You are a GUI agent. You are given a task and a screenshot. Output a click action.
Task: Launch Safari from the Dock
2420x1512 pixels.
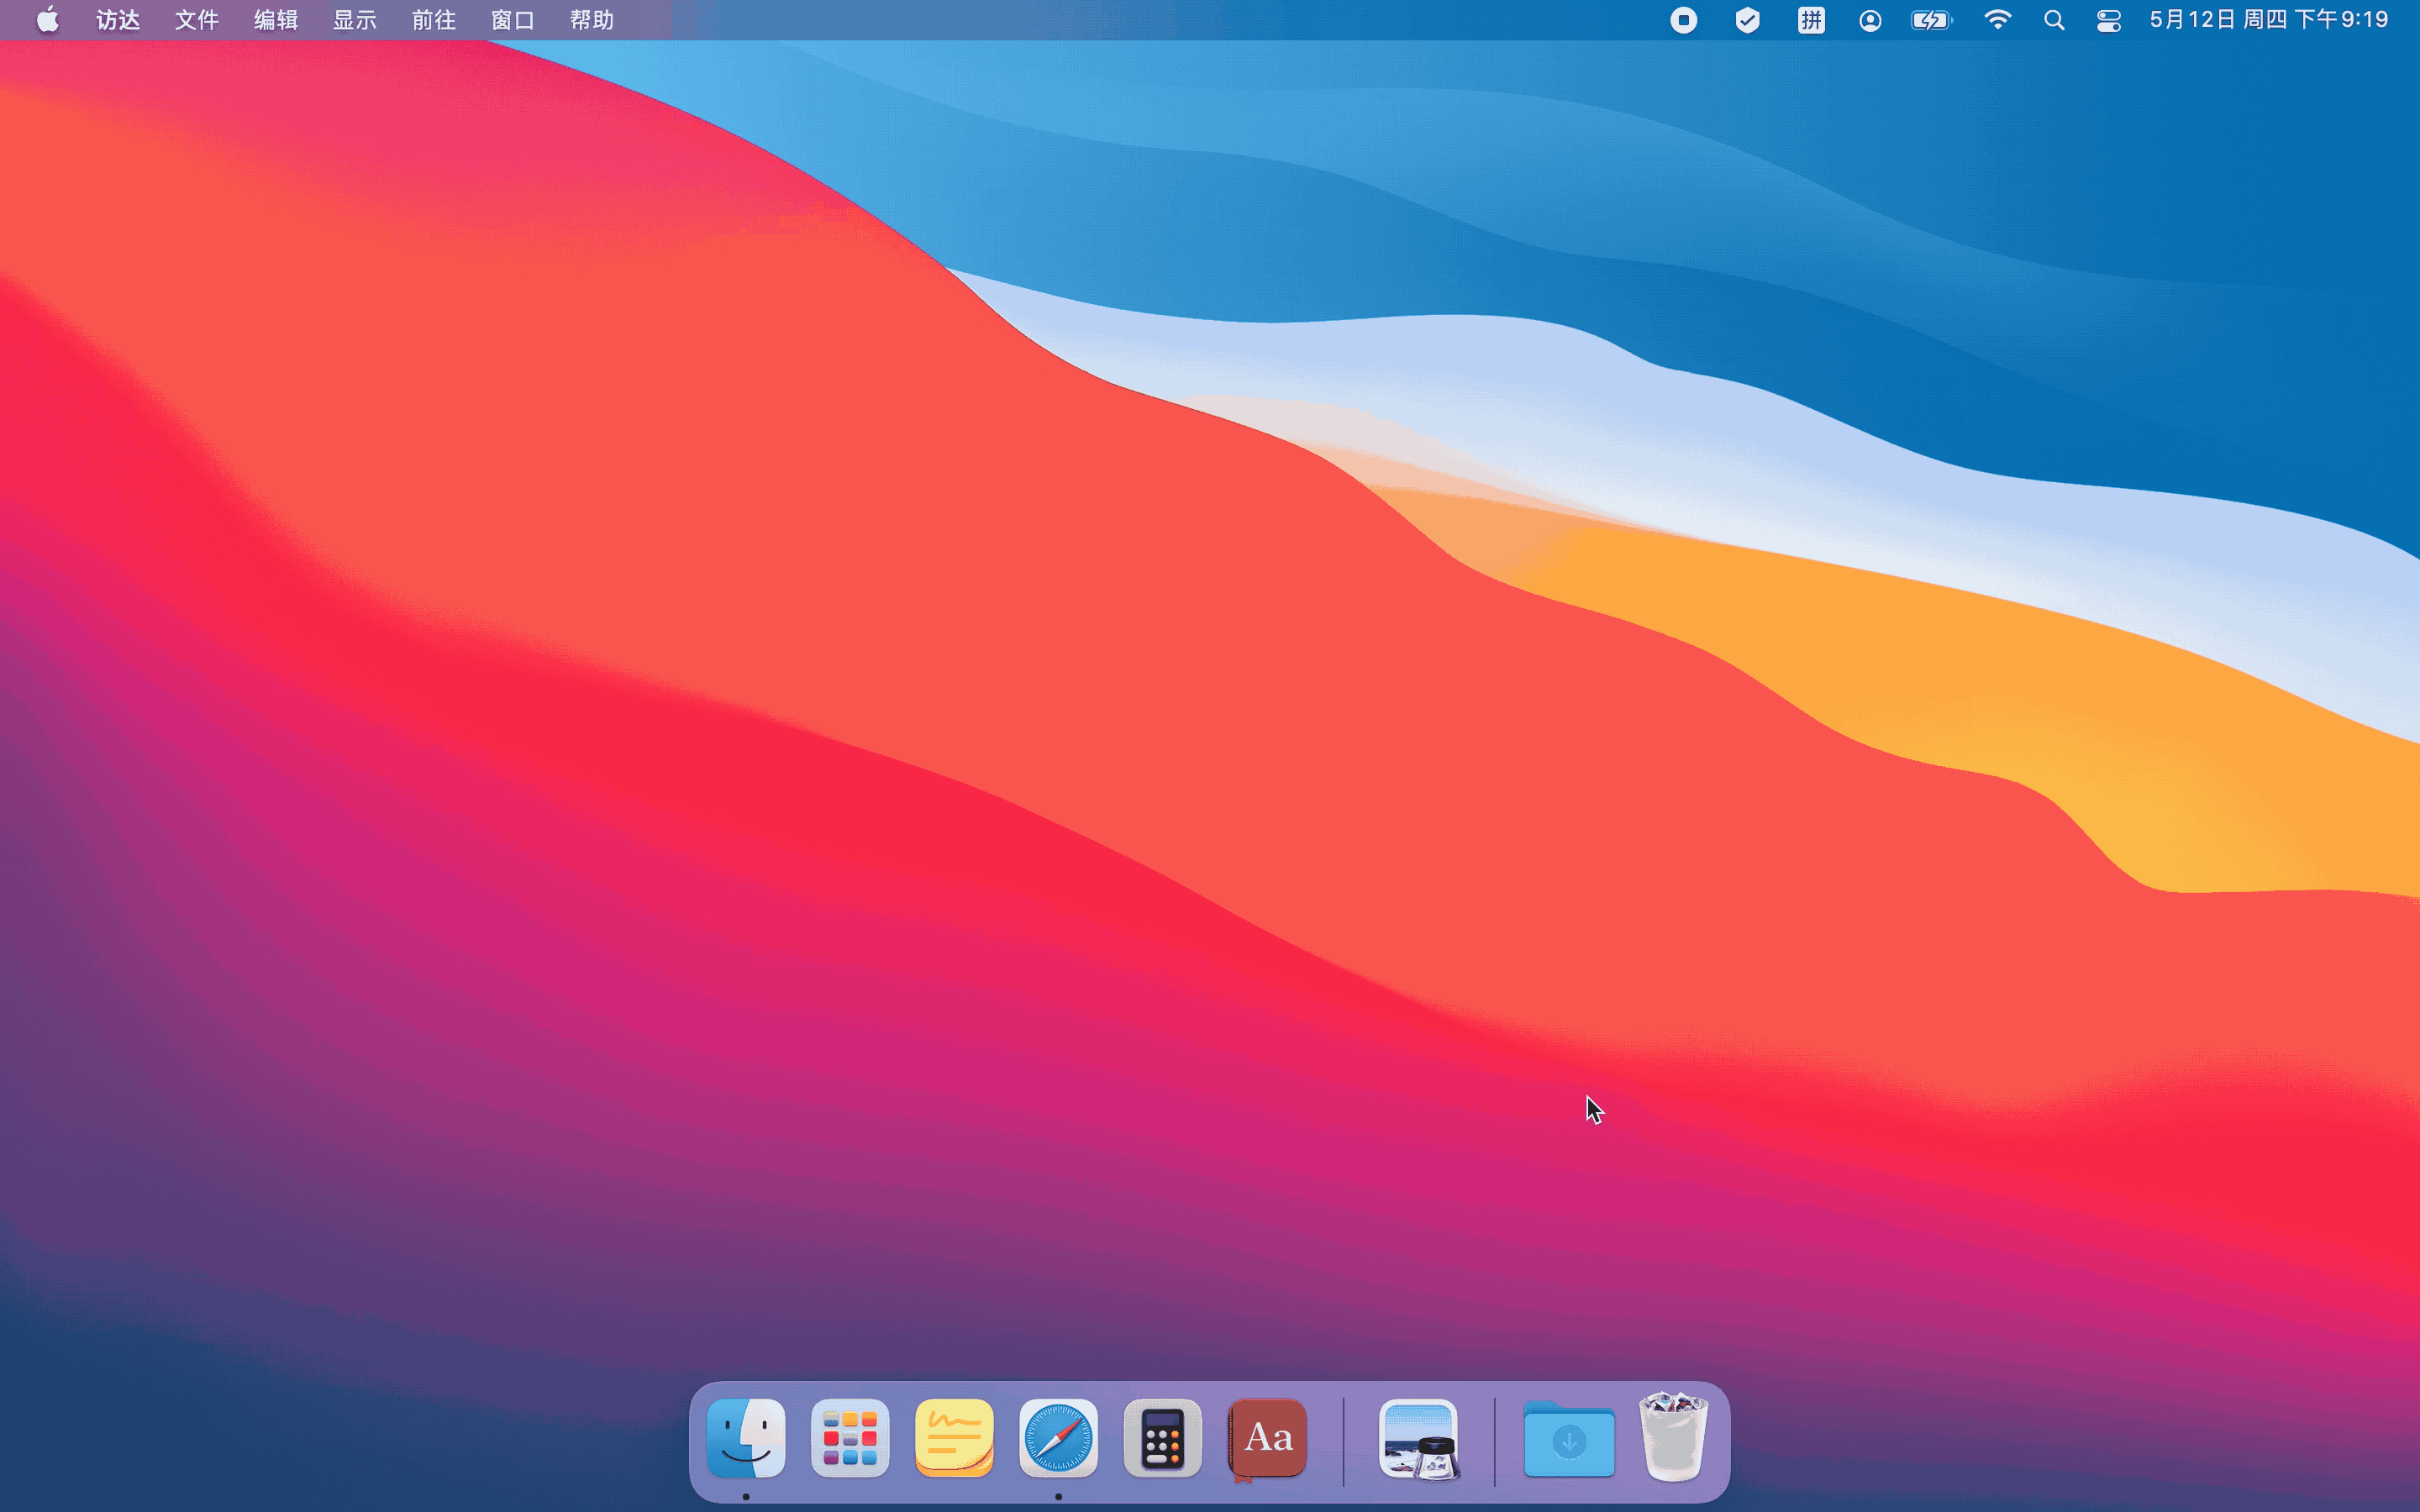tap(1058, 1438)
